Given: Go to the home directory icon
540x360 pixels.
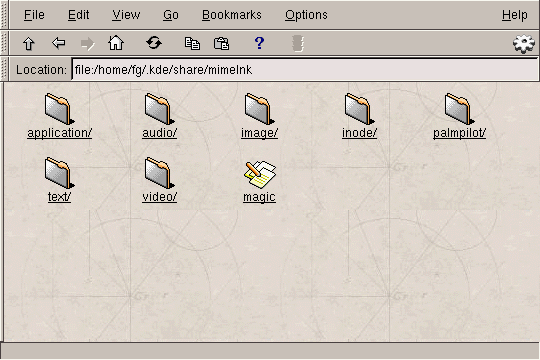Looking at the screenshot, I should [x=116, y=43].
